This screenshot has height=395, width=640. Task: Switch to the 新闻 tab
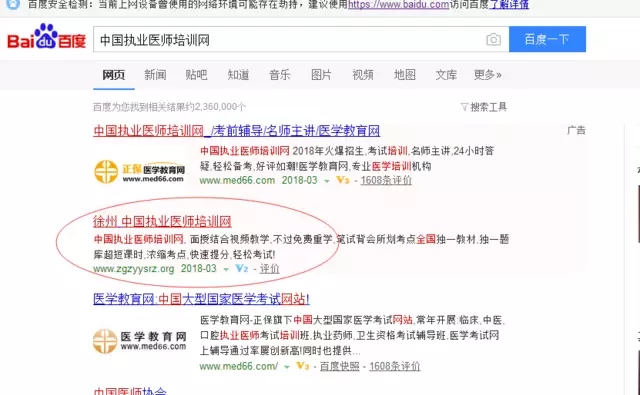point(155,75)
